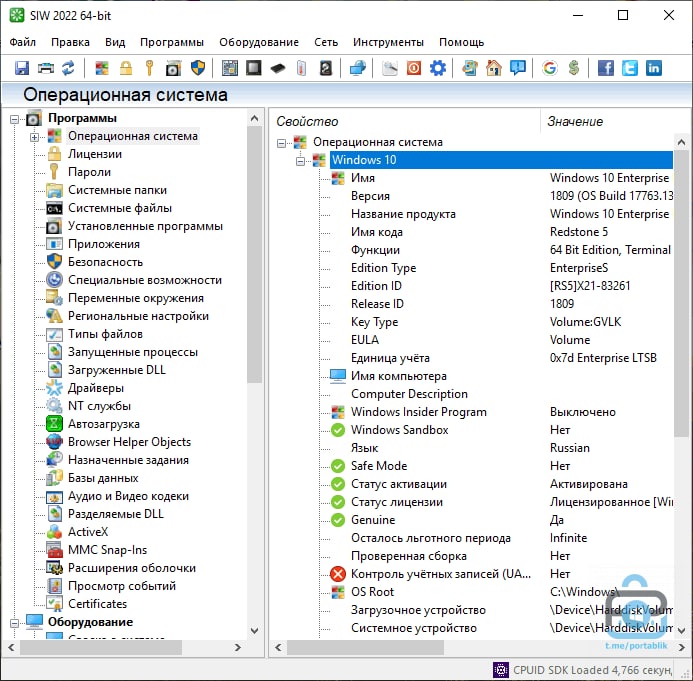Select the Статус активации property row
This screenshot has height=681, width=693.
501,484
